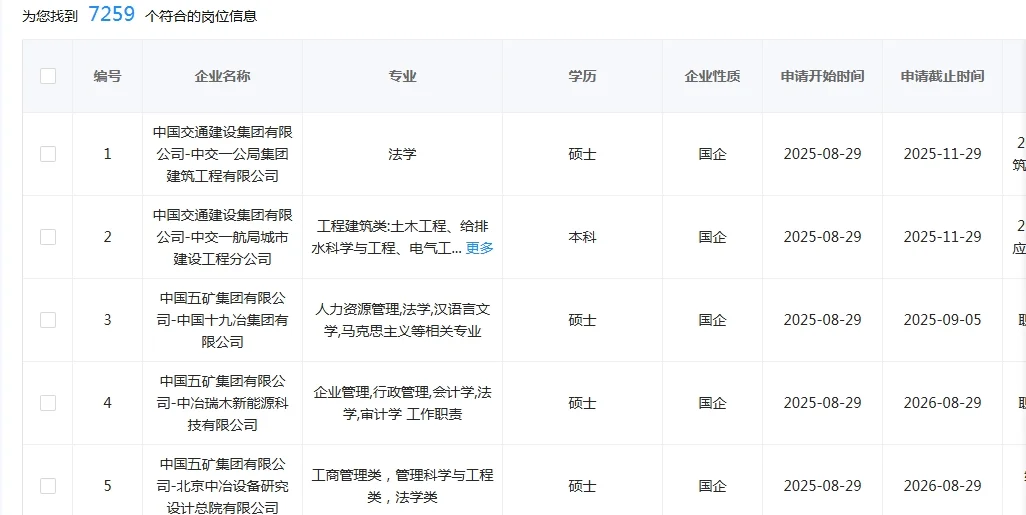
Task: Click deadline 2026-08-29 in row 4
Action: (x=942, y=403)
